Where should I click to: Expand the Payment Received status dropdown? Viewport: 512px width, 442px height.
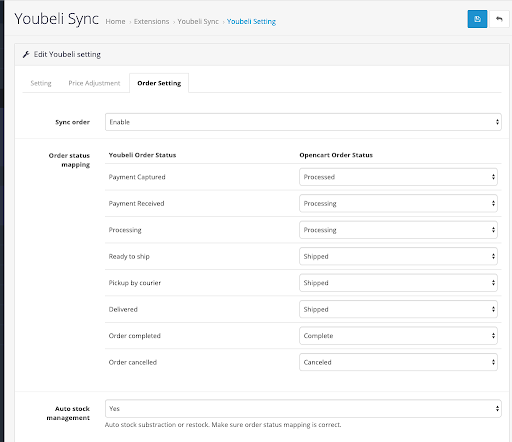(398, 203)
